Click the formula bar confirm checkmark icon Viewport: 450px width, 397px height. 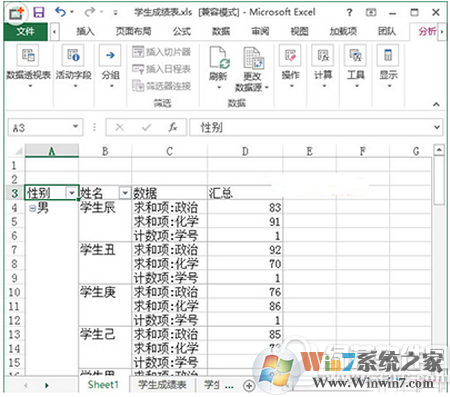pos(146,127)
